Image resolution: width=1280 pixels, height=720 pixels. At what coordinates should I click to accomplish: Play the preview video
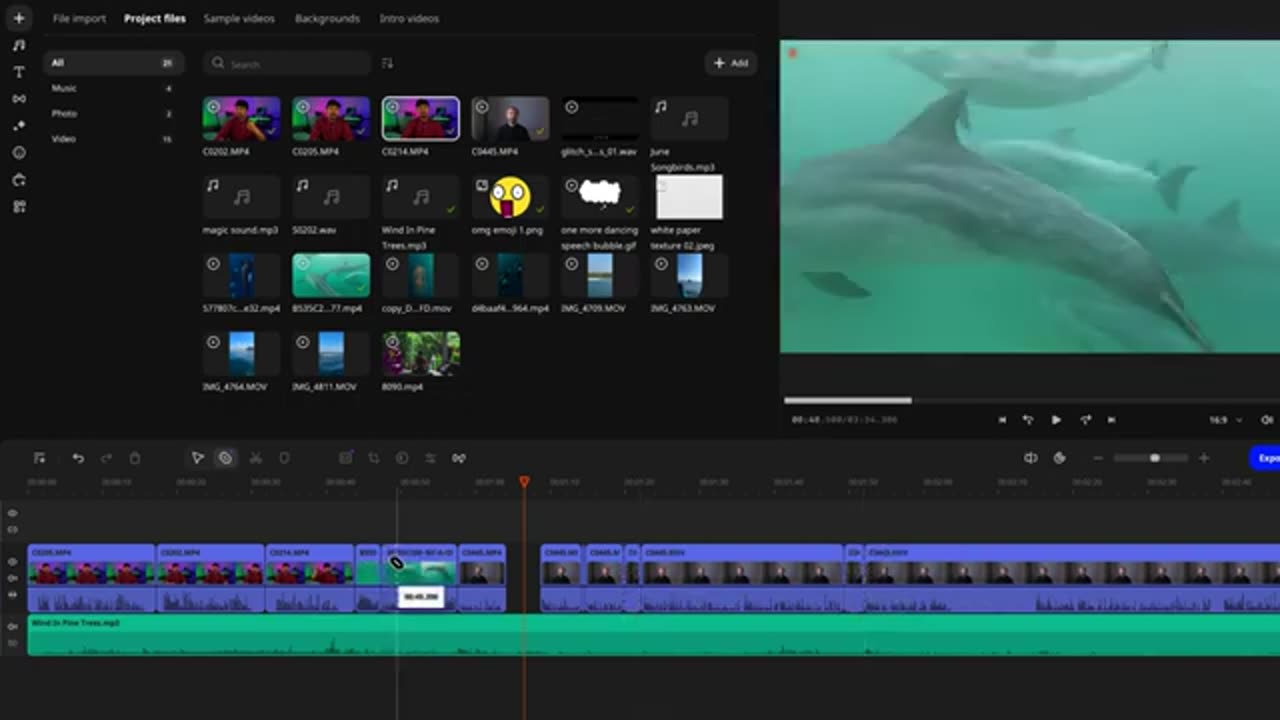1056,420
